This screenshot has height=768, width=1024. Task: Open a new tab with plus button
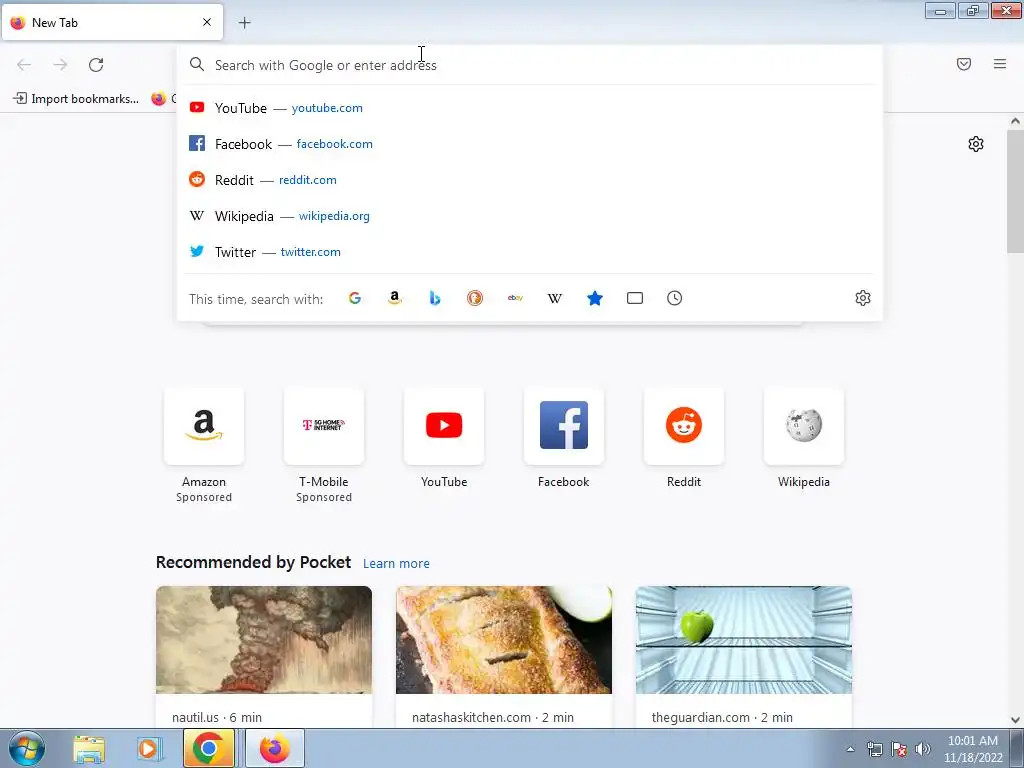tap(244, 23)
